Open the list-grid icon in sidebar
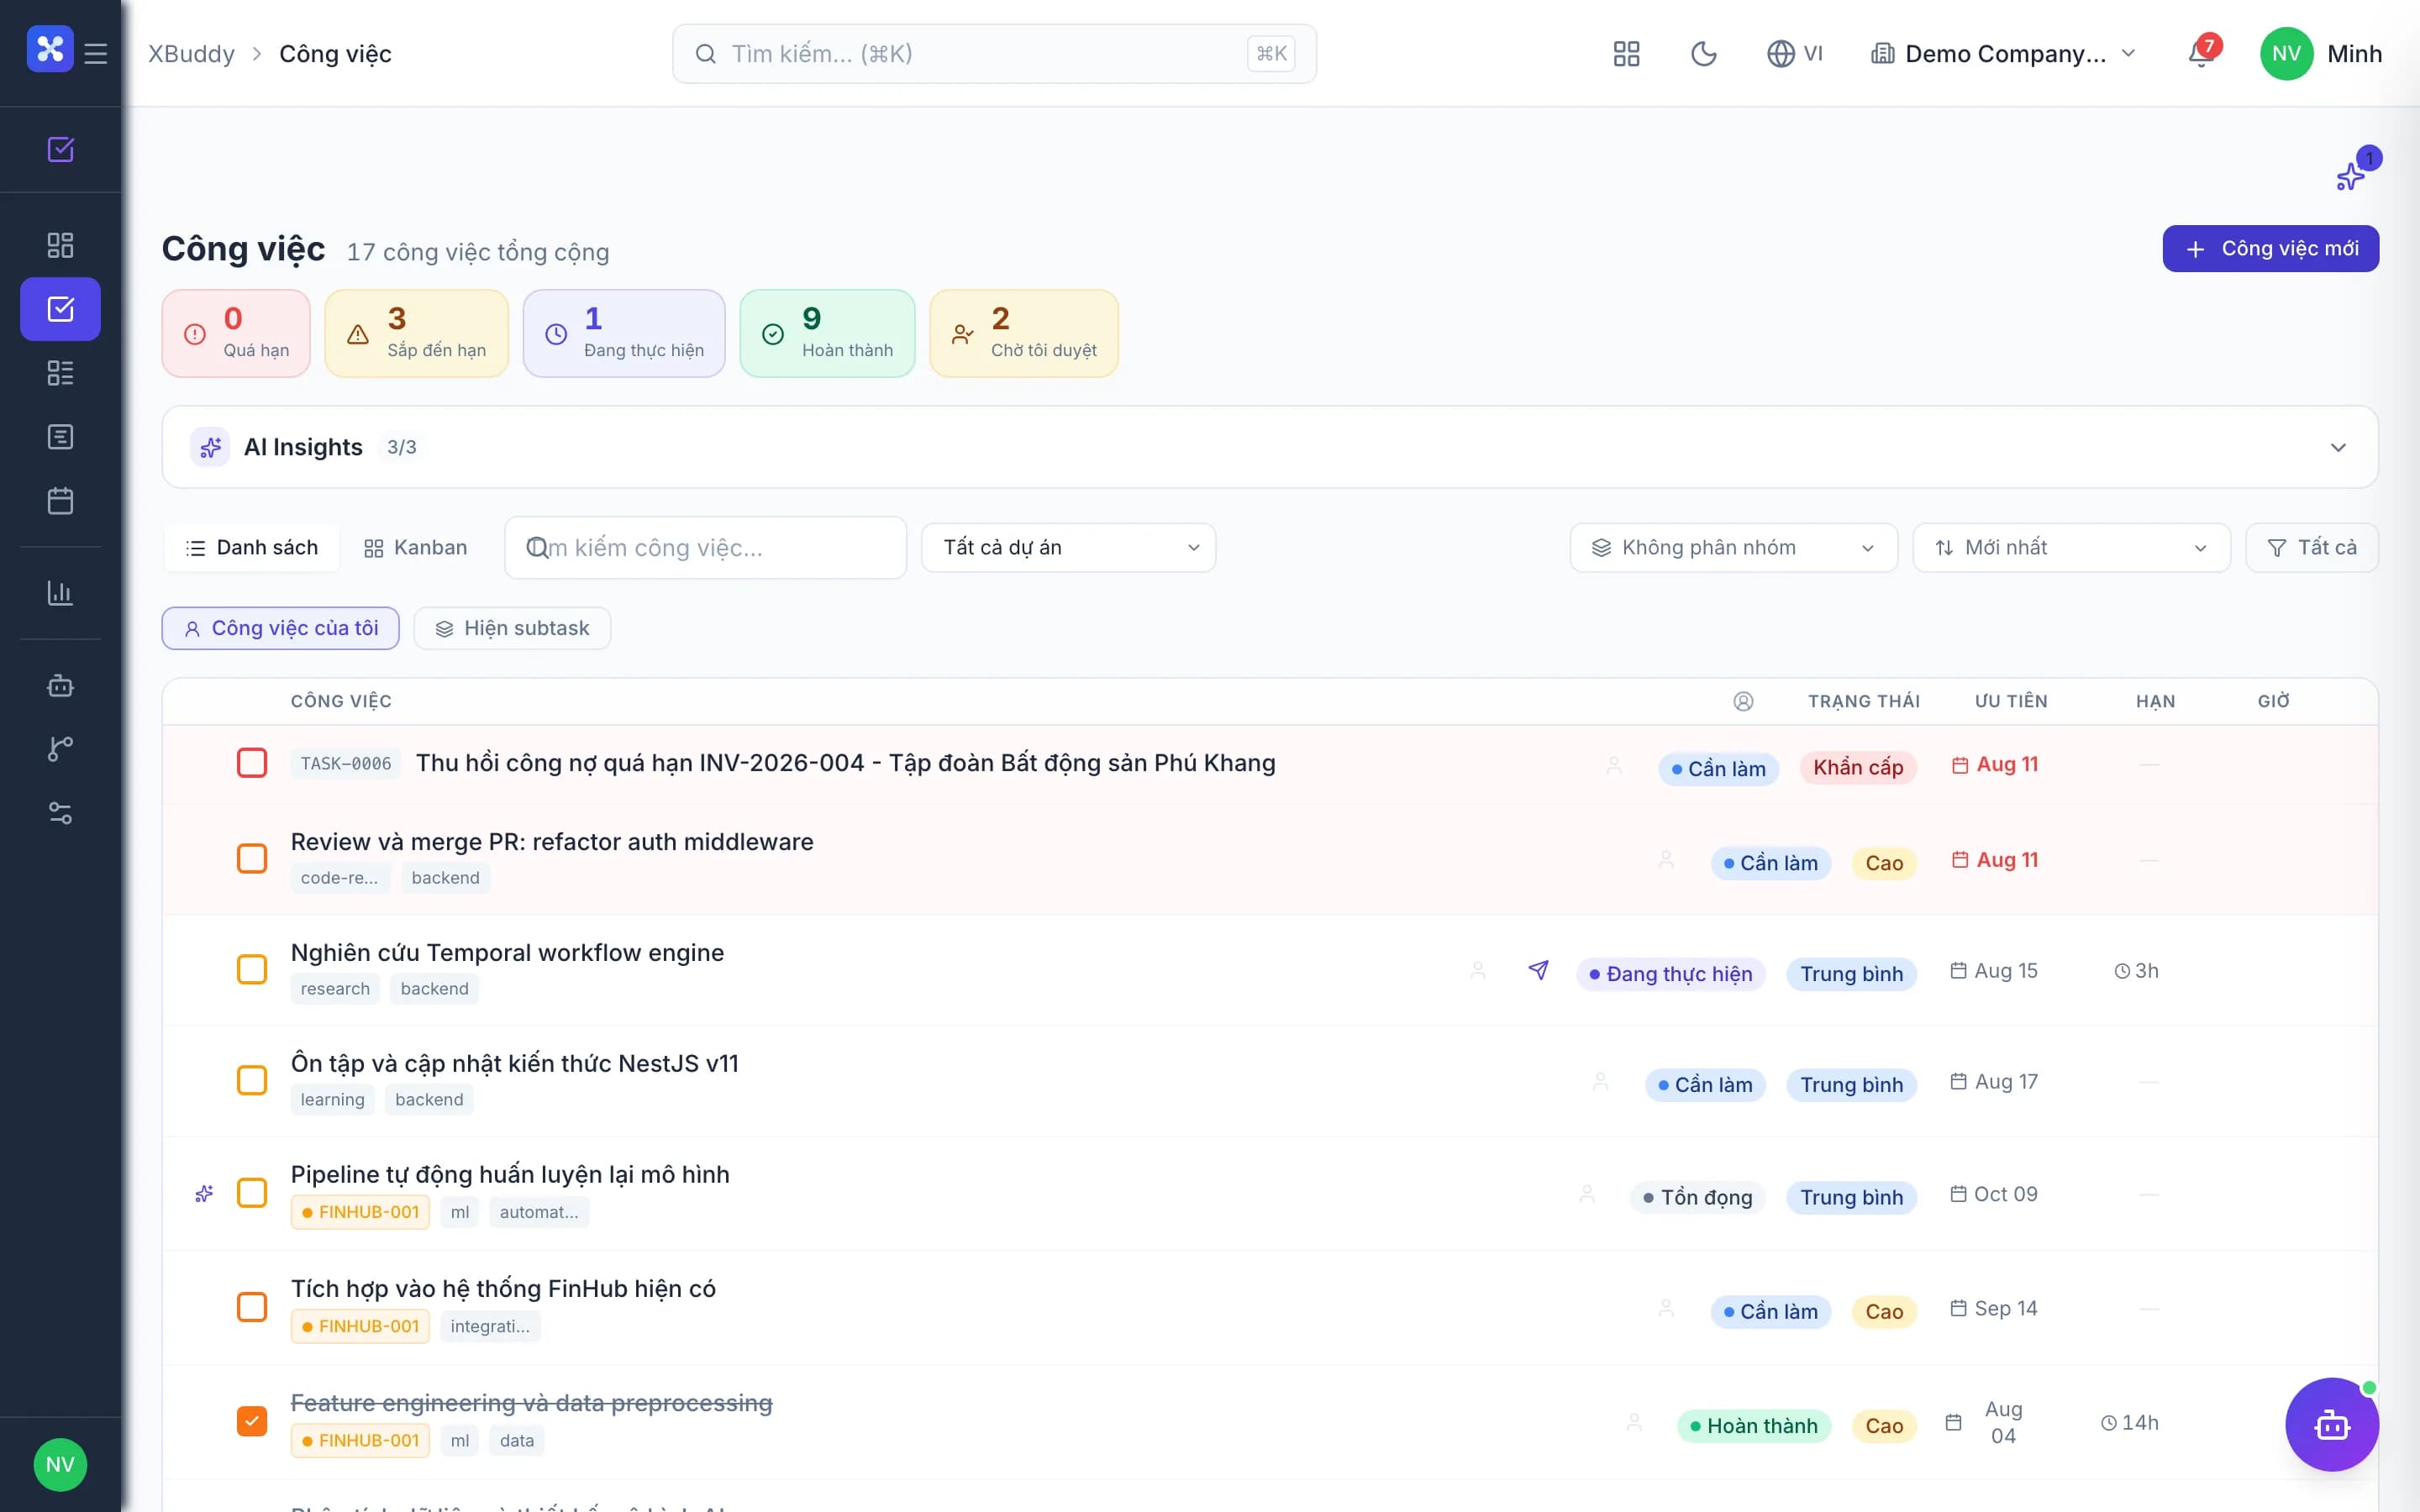2420x1512 pixels. coord(61,373)
